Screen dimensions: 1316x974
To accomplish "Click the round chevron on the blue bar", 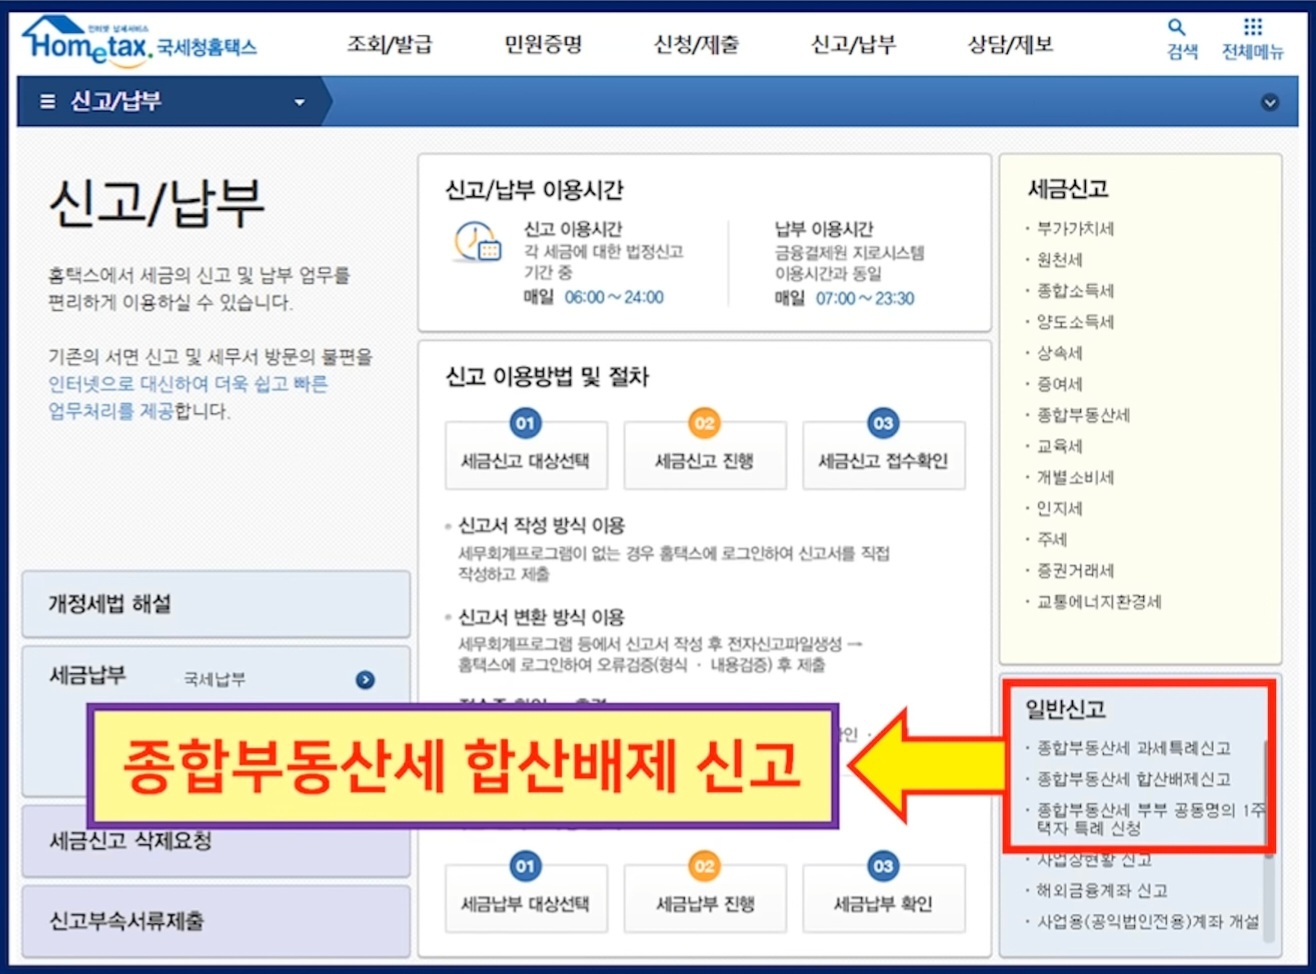I will [1270, 102].
